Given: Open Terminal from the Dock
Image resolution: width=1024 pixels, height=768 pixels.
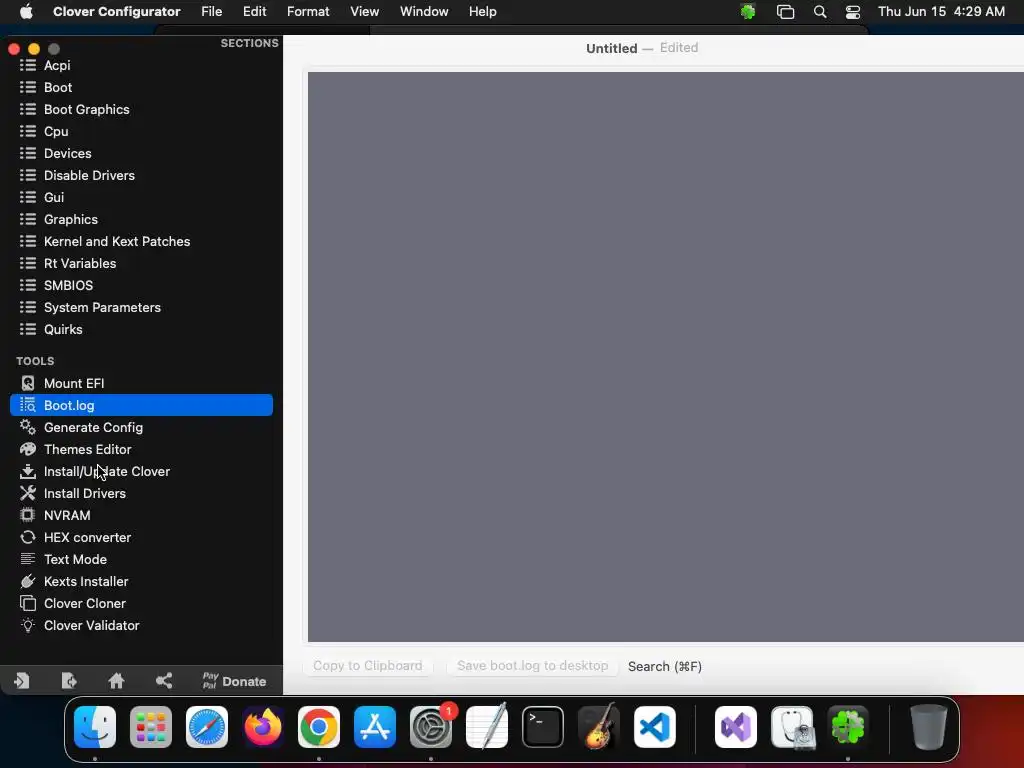Looking at the screenshot, I should pos(543,727).
